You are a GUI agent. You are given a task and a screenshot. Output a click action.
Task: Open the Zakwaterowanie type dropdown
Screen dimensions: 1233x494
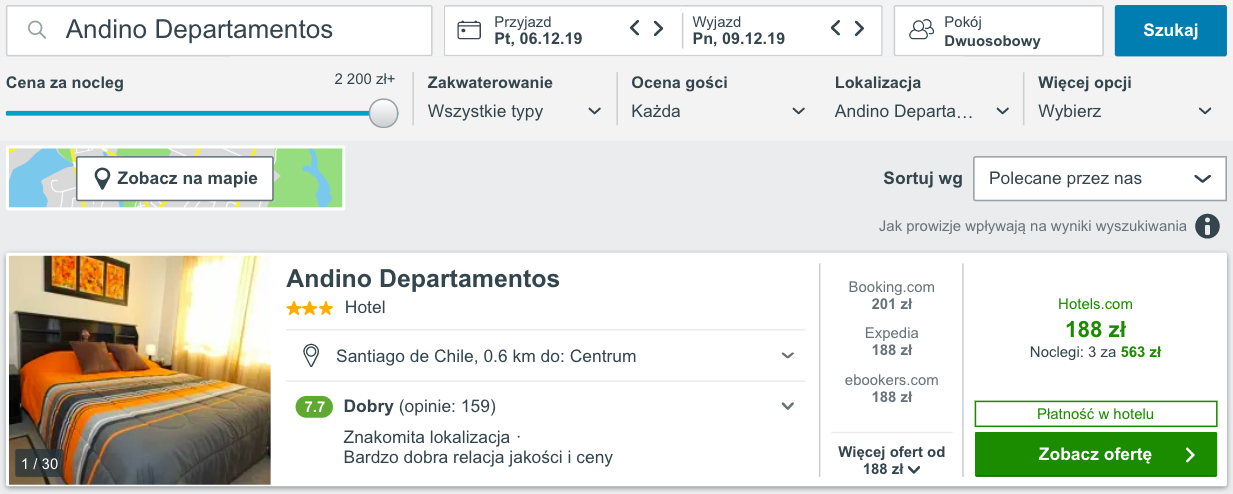click(x=514, y=111)
